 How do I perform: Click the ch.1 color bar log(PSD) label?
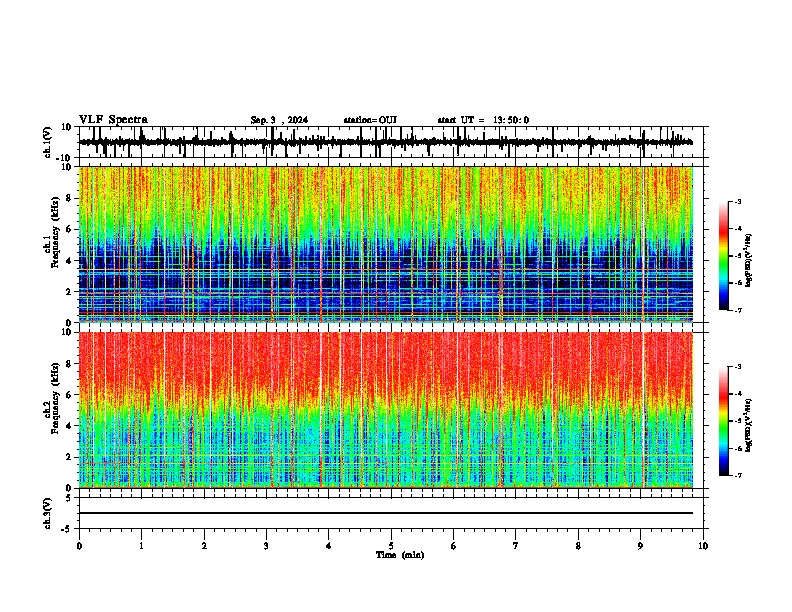tap(748, 261)
